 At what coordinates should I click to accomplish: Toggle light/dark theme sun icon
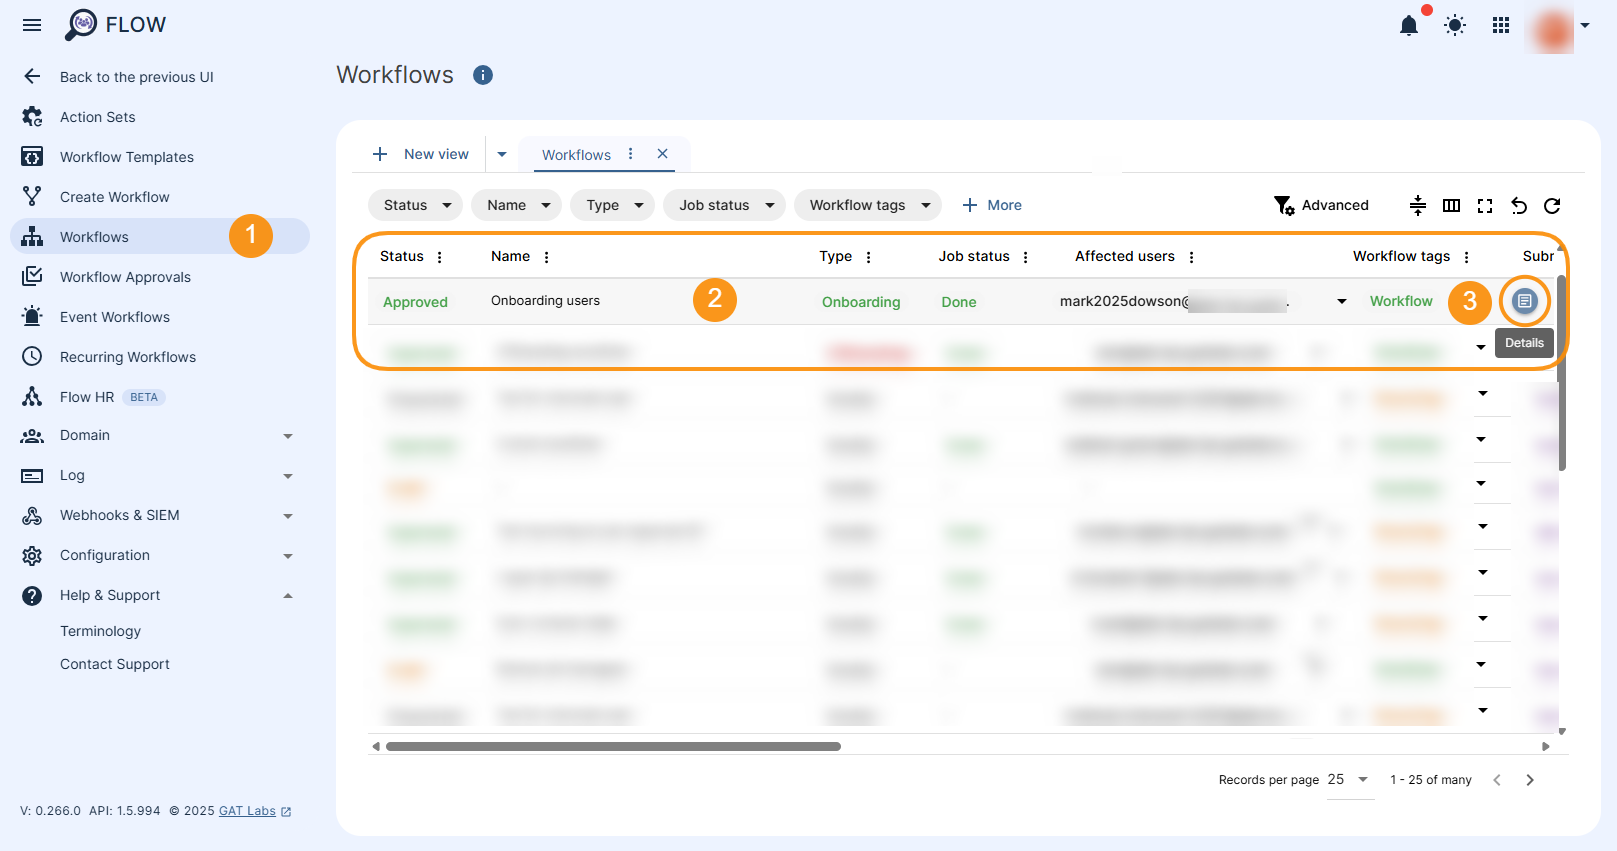coord(1455,26)
